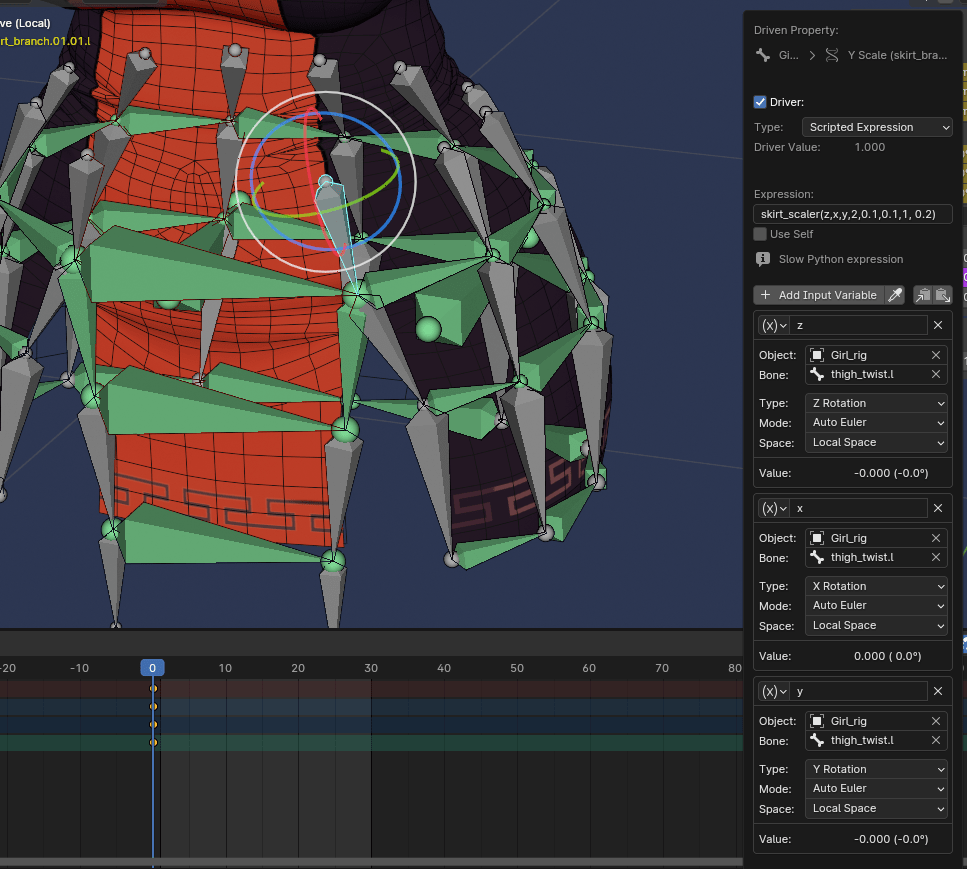Screen dimensions: 967x869
Task: Click the eyedropper input variable picker
Action: pyautogui.click(x=896, y=295)
